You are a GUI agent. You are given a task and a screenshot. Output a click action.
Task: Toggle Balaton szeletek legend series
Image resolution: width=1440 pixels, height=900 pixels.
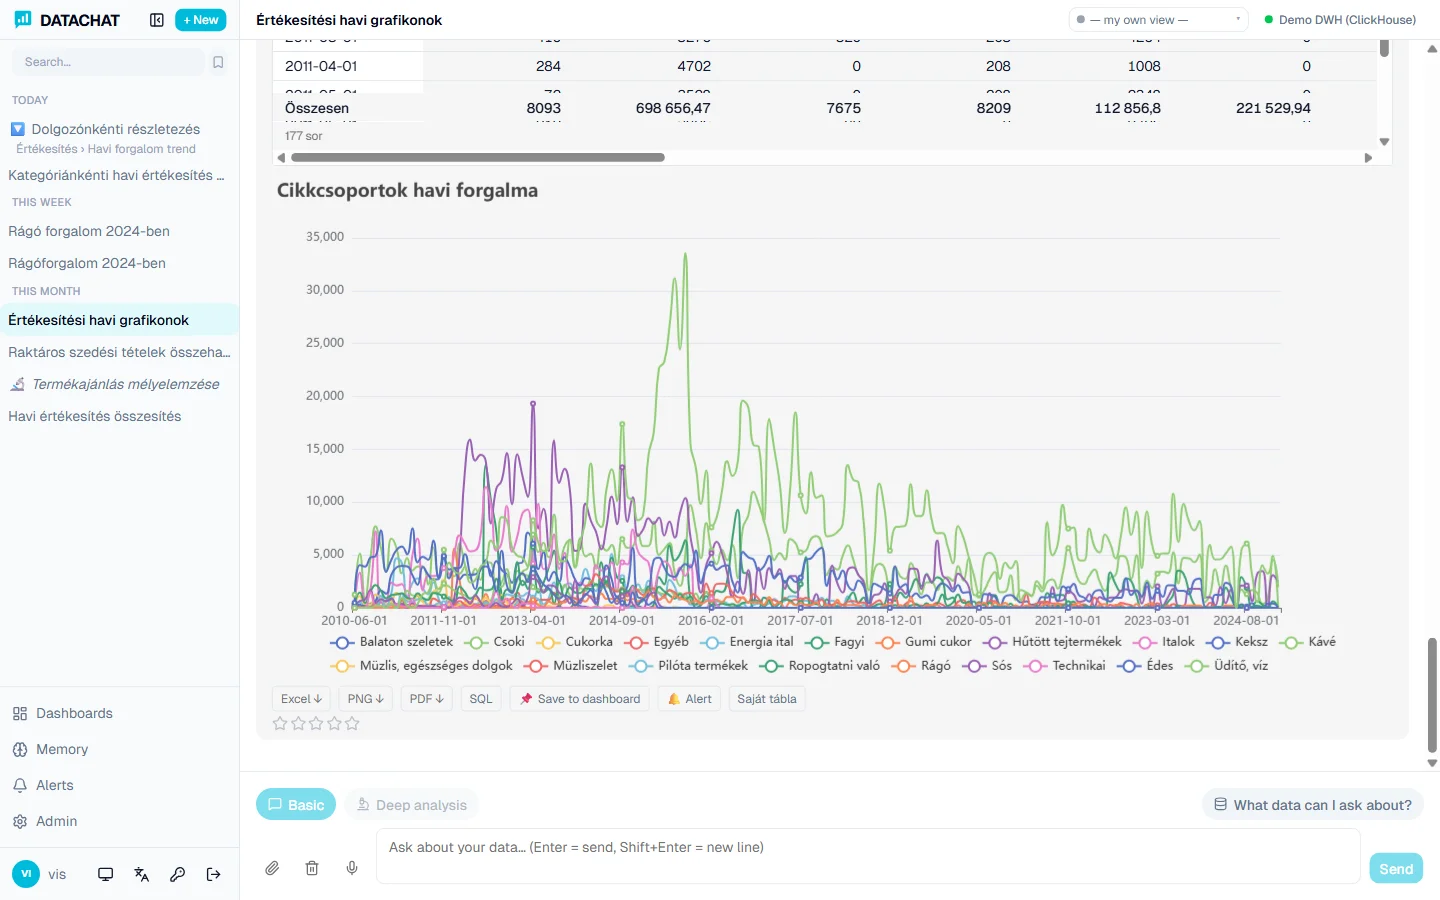click(x=392, y=642)
